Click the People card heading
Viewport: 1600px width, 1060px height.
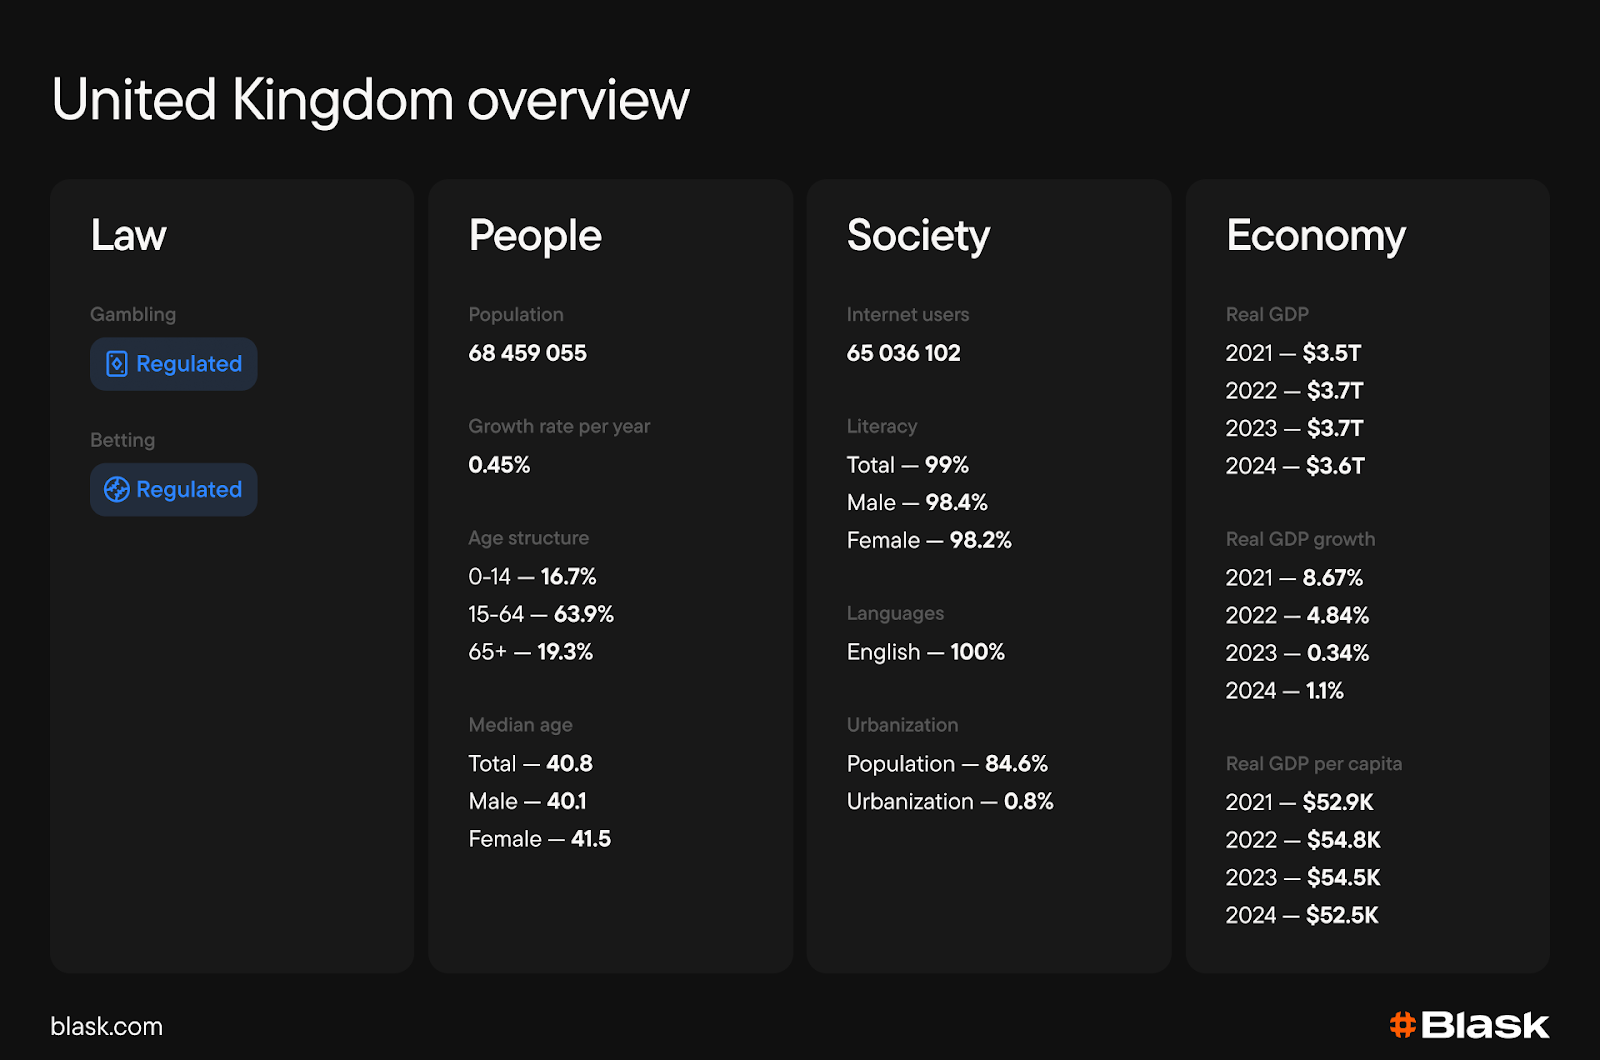535,237
